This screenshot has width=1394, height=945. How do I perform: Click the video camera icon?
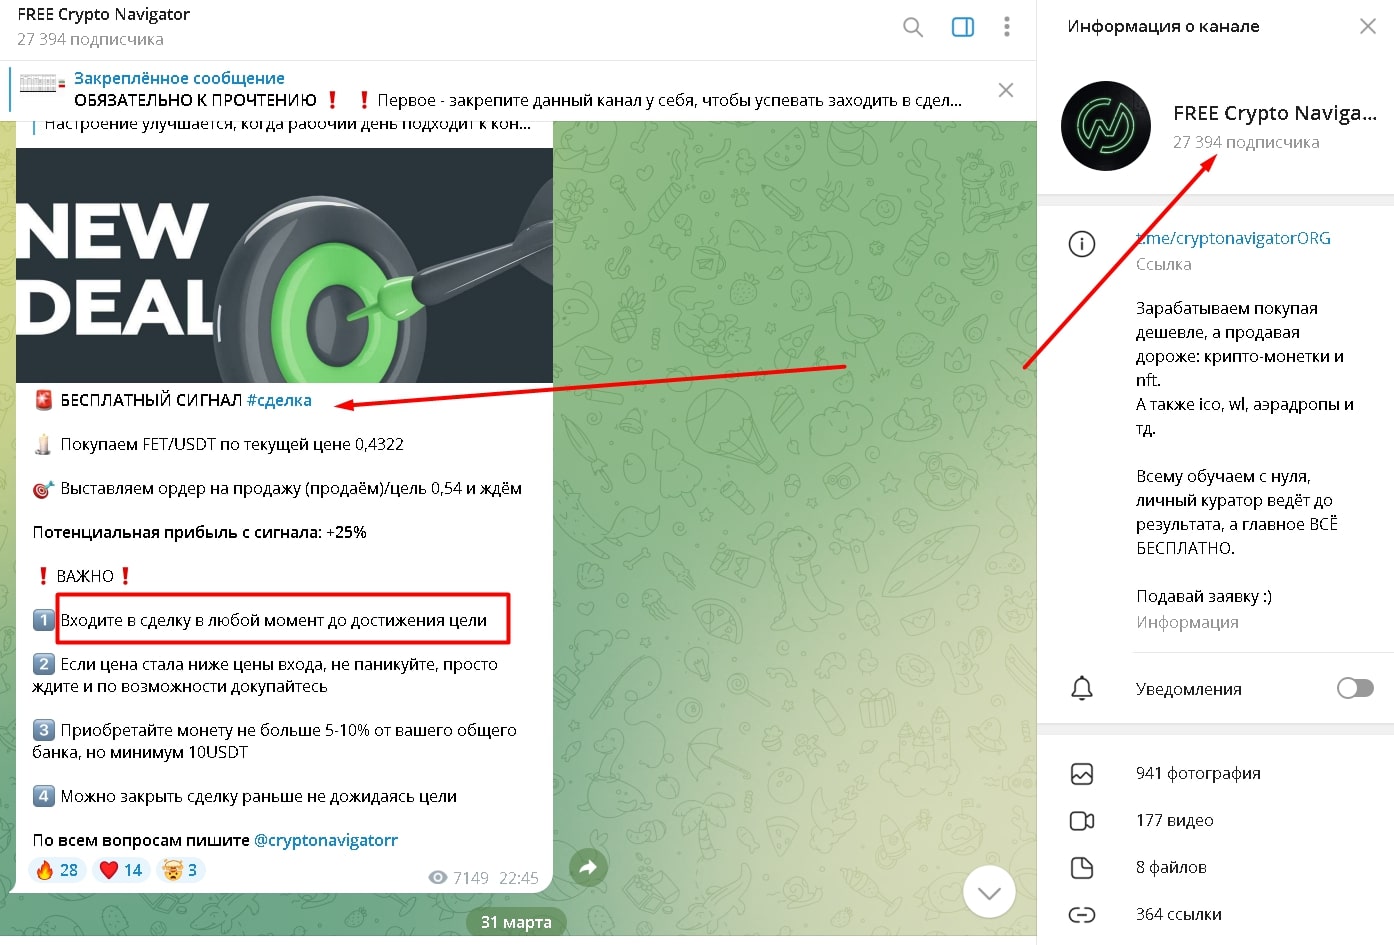click(x=1082, y=820)
